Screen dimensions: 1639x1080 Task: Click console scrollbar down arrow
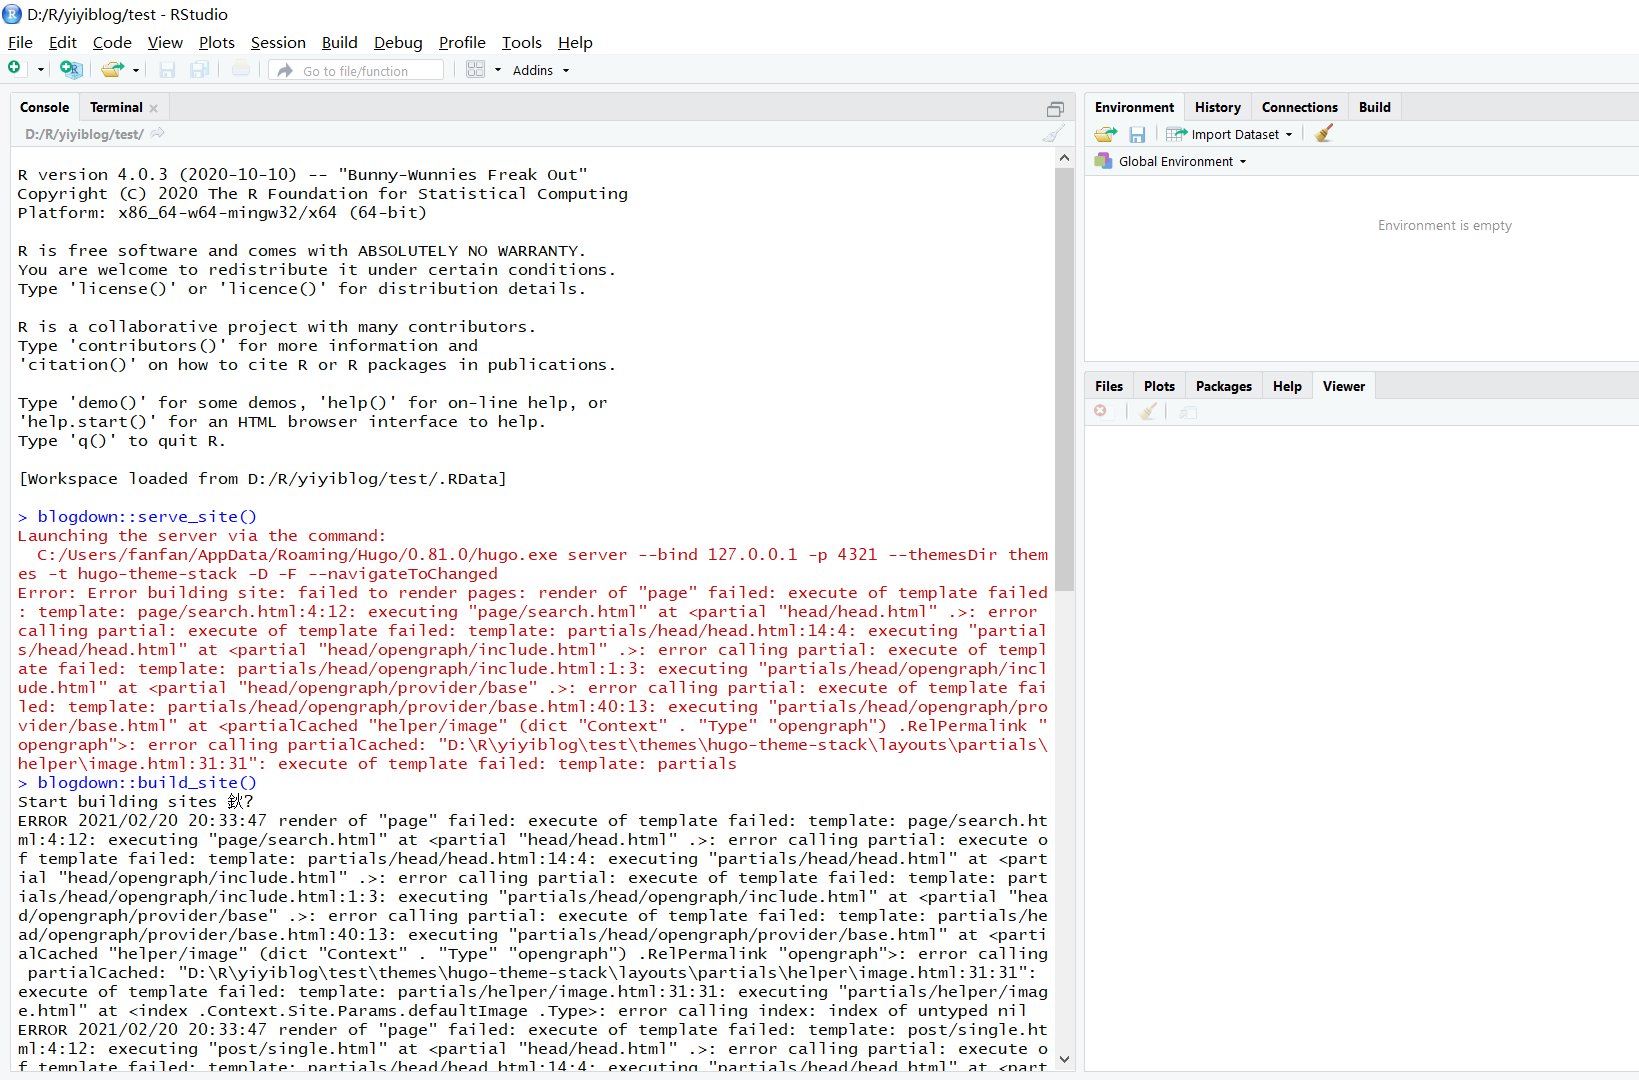point(1064,1059)
